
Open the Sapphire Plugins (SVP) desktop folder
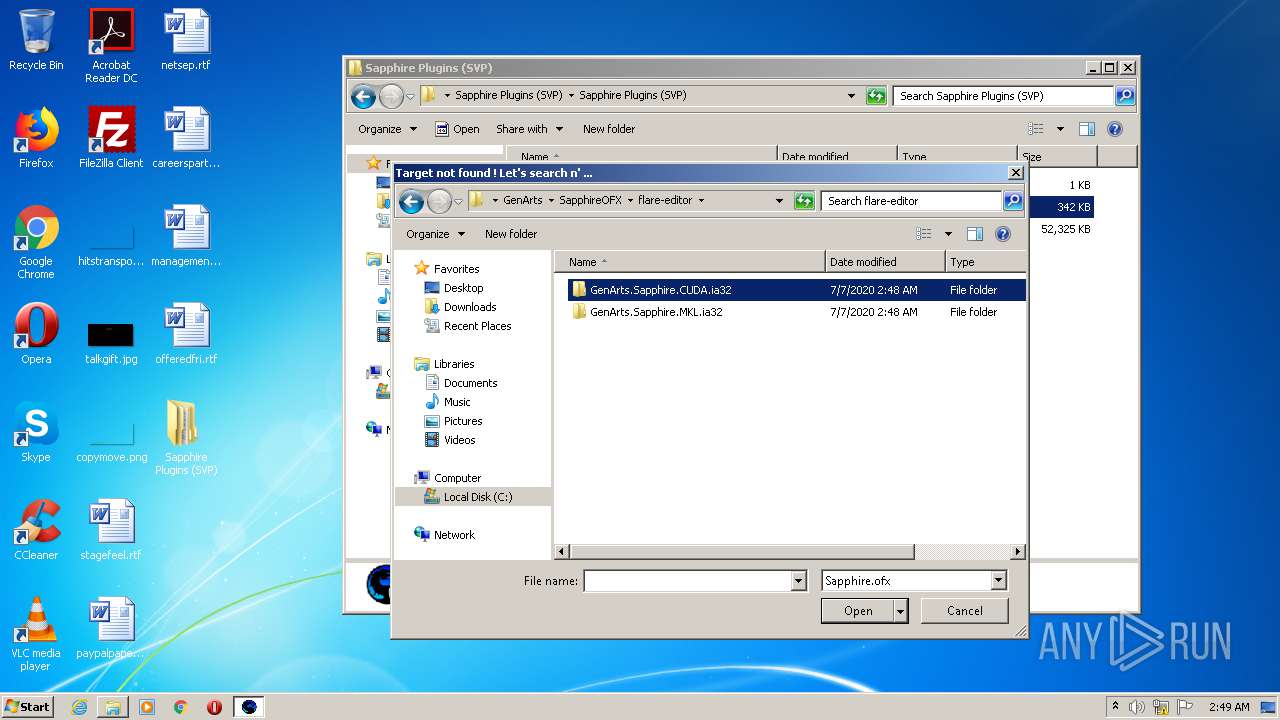(x=186, y=438)
